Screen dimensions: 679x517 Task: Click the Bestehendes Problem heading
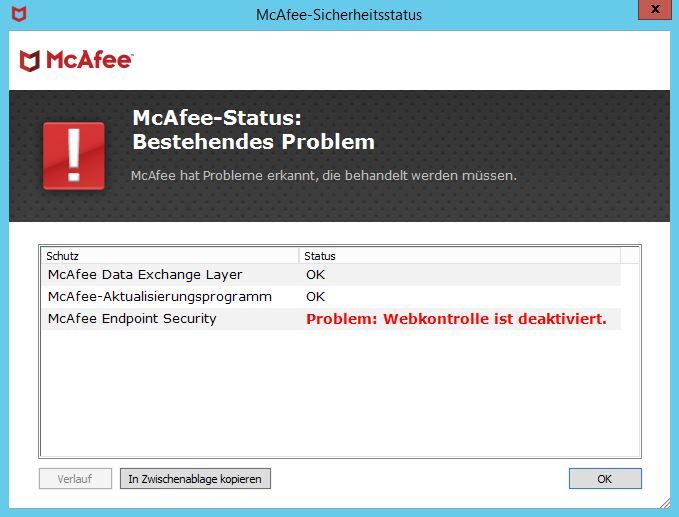(x=253, y=142)
